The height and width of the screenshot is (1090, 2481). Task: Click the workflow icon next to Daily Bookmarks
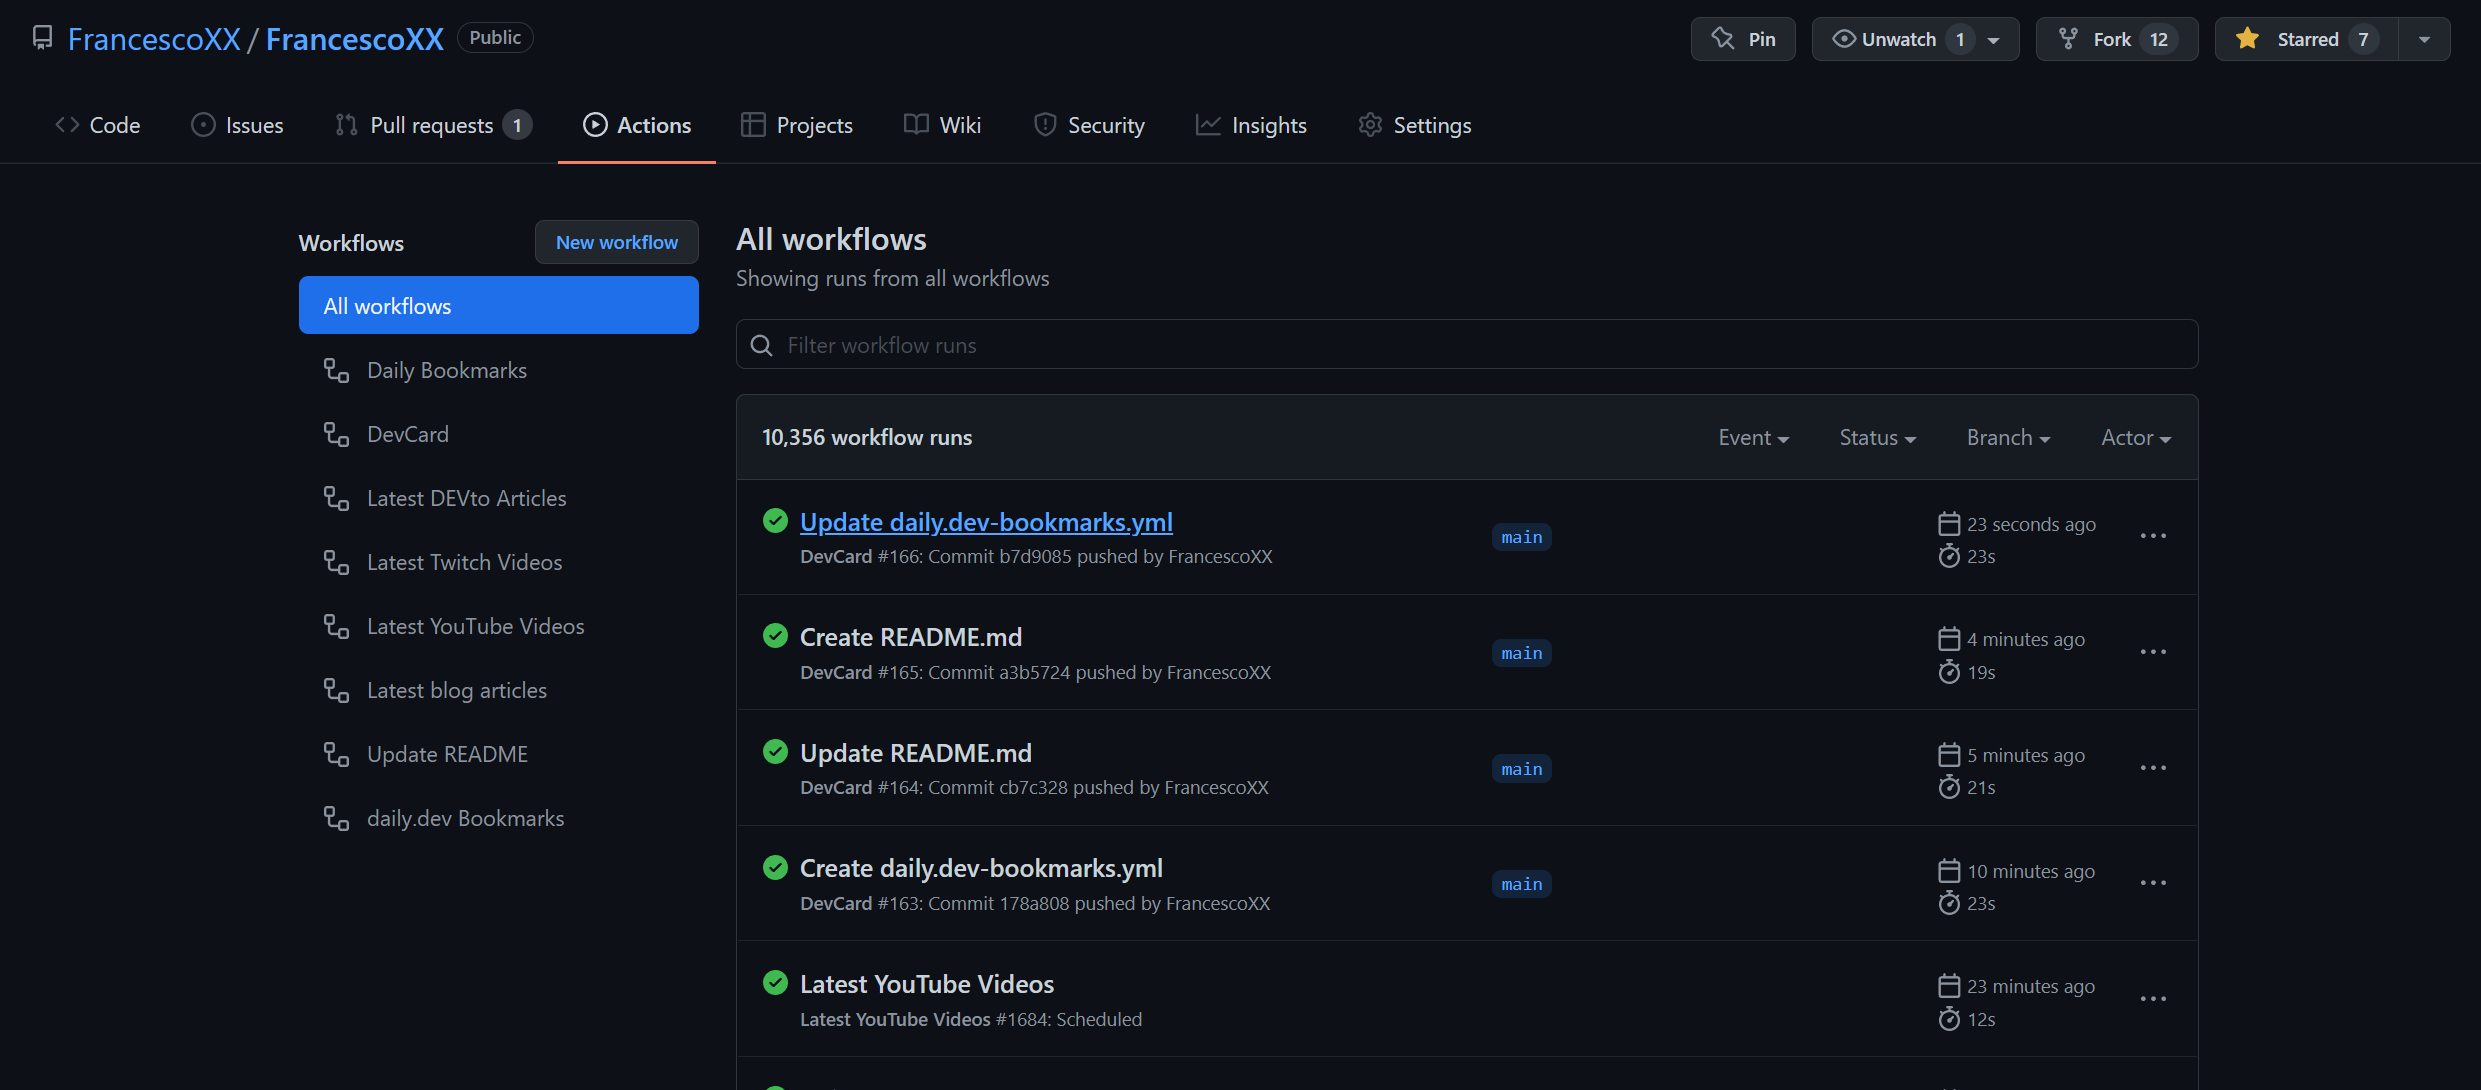pos(336,370)
